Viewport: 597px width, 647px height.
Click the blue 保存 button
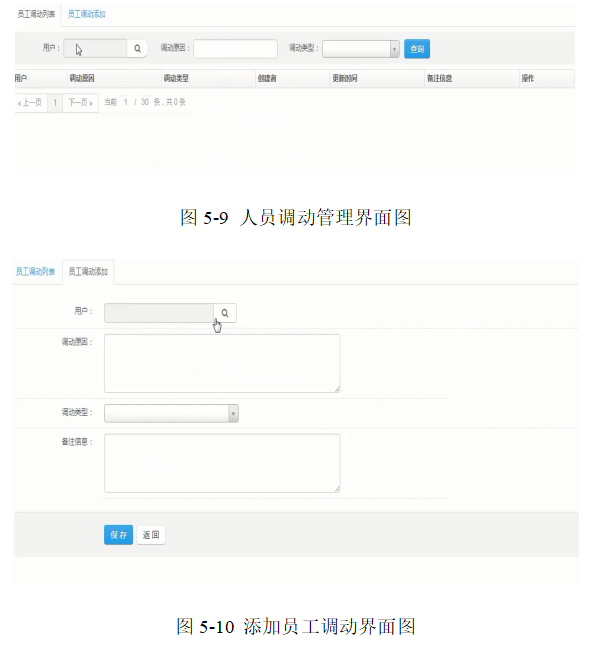(118, 535)
